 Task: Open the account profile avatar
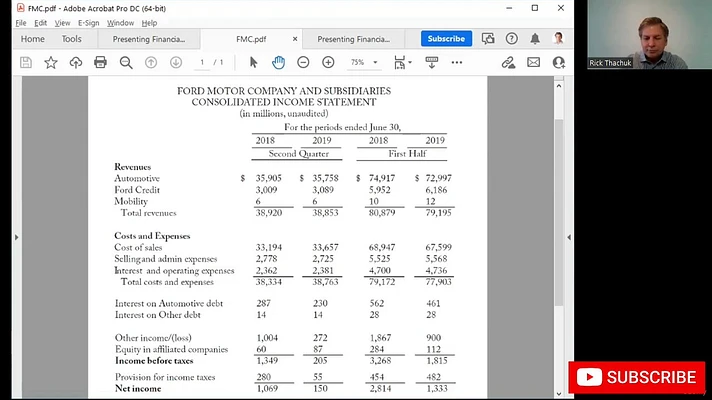pos(559,39)
